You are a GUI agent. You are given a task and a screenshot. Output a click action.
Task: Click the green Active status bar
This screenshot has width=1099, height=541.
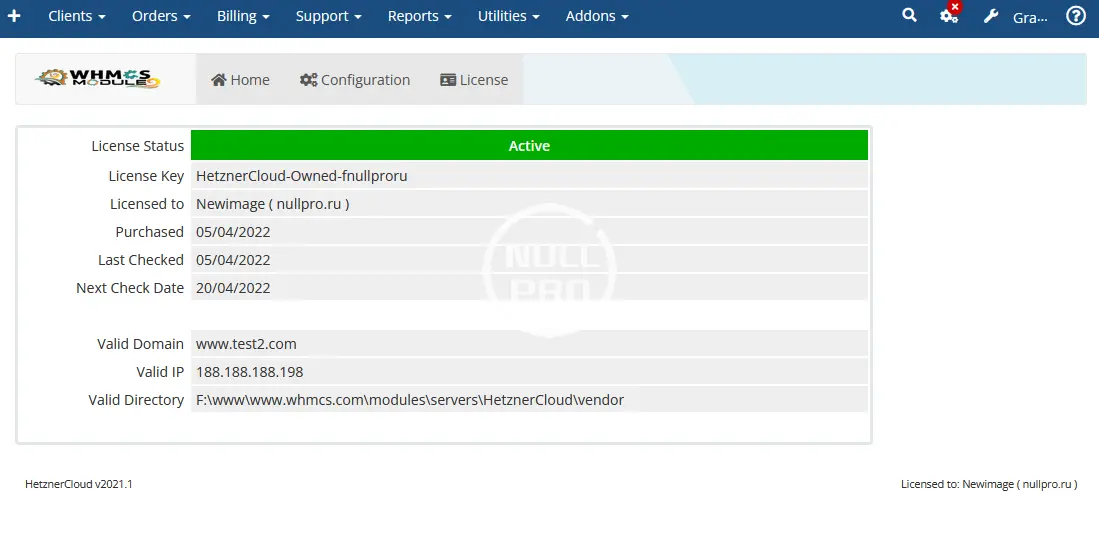pyautogui.click(x=529, y=146)
